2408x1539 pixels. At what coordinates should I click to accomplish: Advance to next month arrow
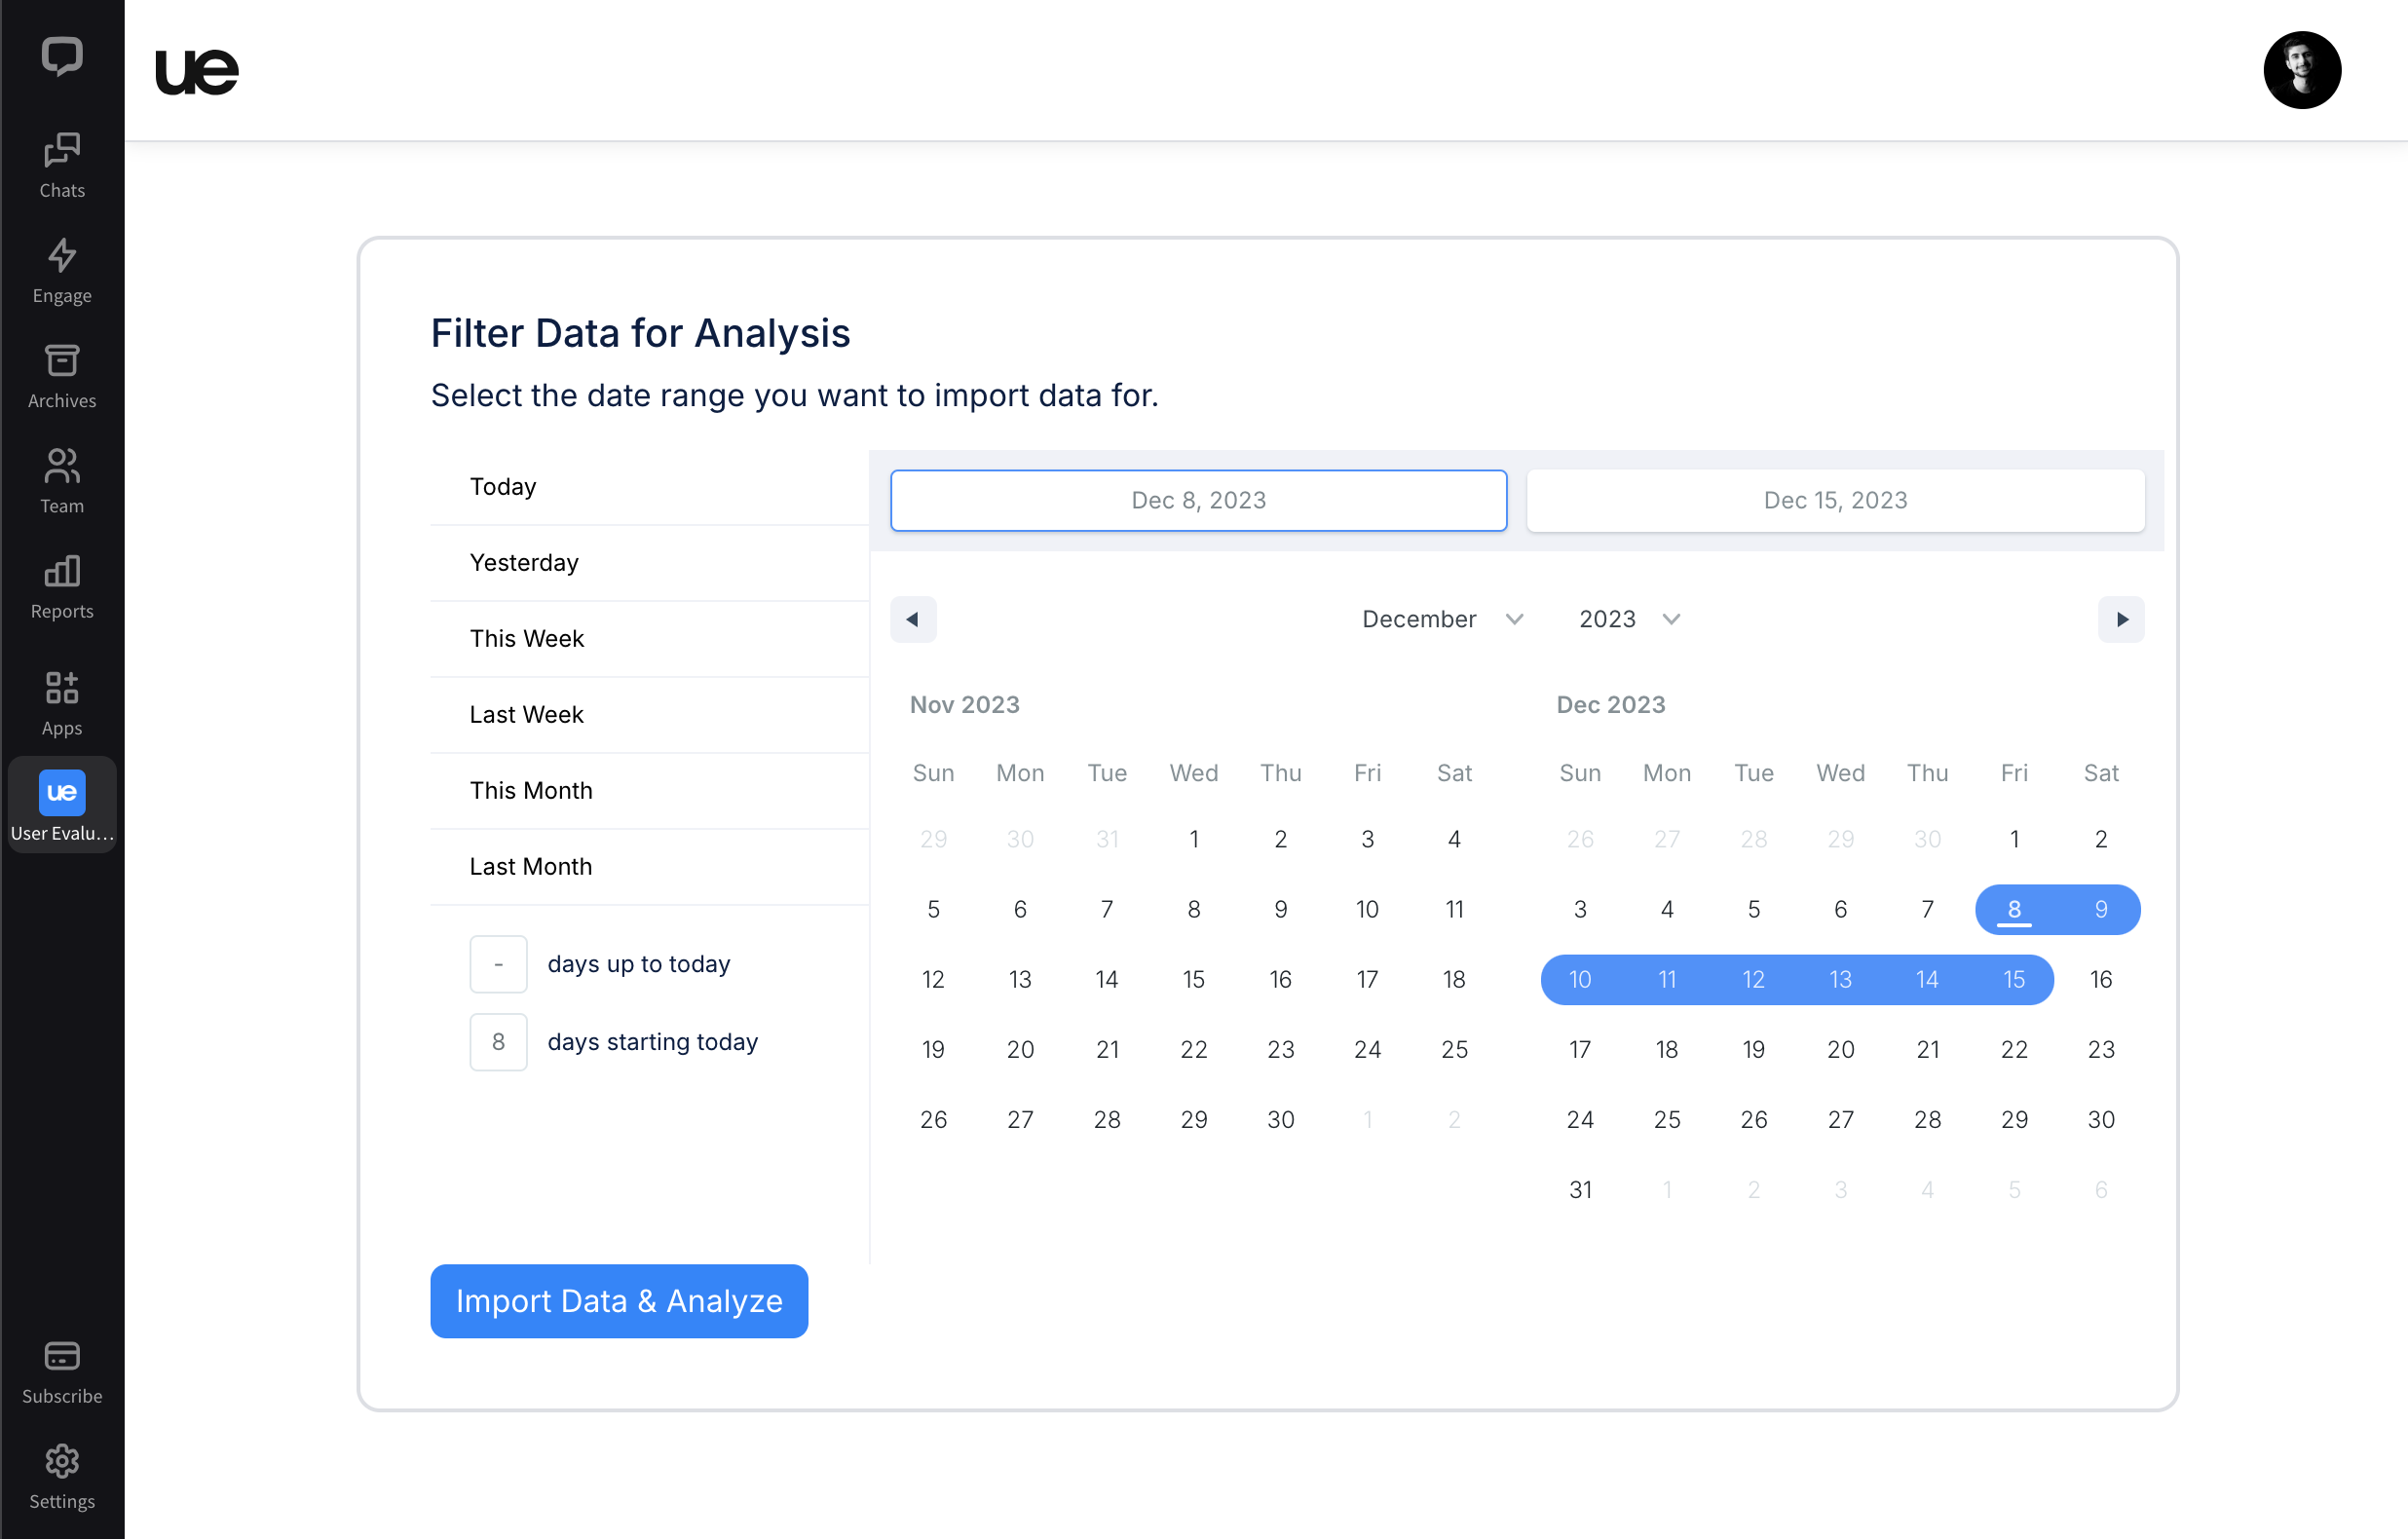[x=2120, y=619]
